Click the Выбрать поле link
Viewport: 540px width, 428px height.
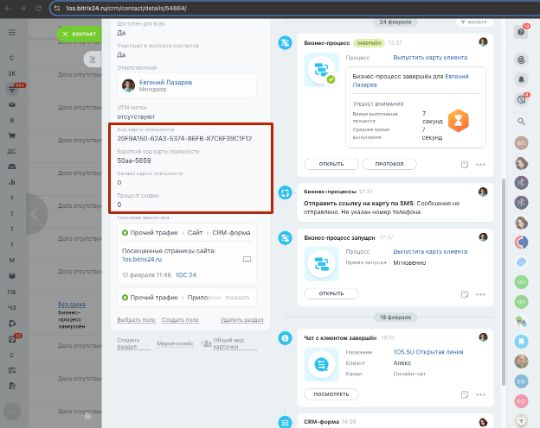click(x=136, y=320)
